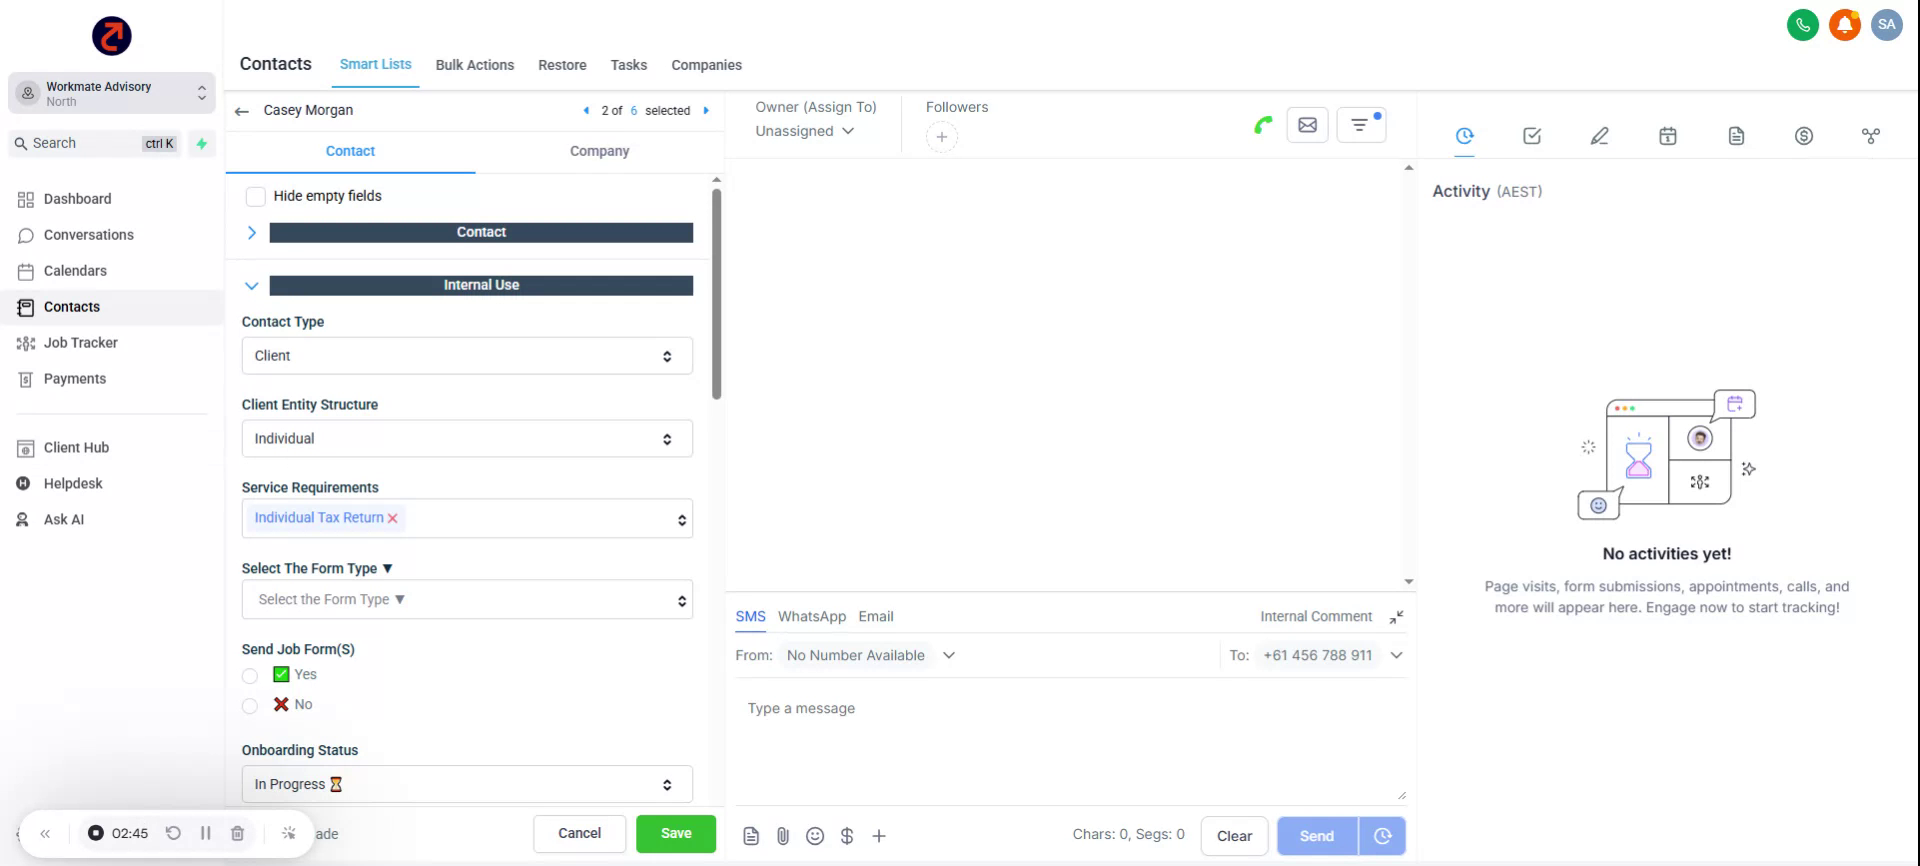The image size is (1920, 866).
Task: Click the Search field in sidebar
Action: pos(97,143)
